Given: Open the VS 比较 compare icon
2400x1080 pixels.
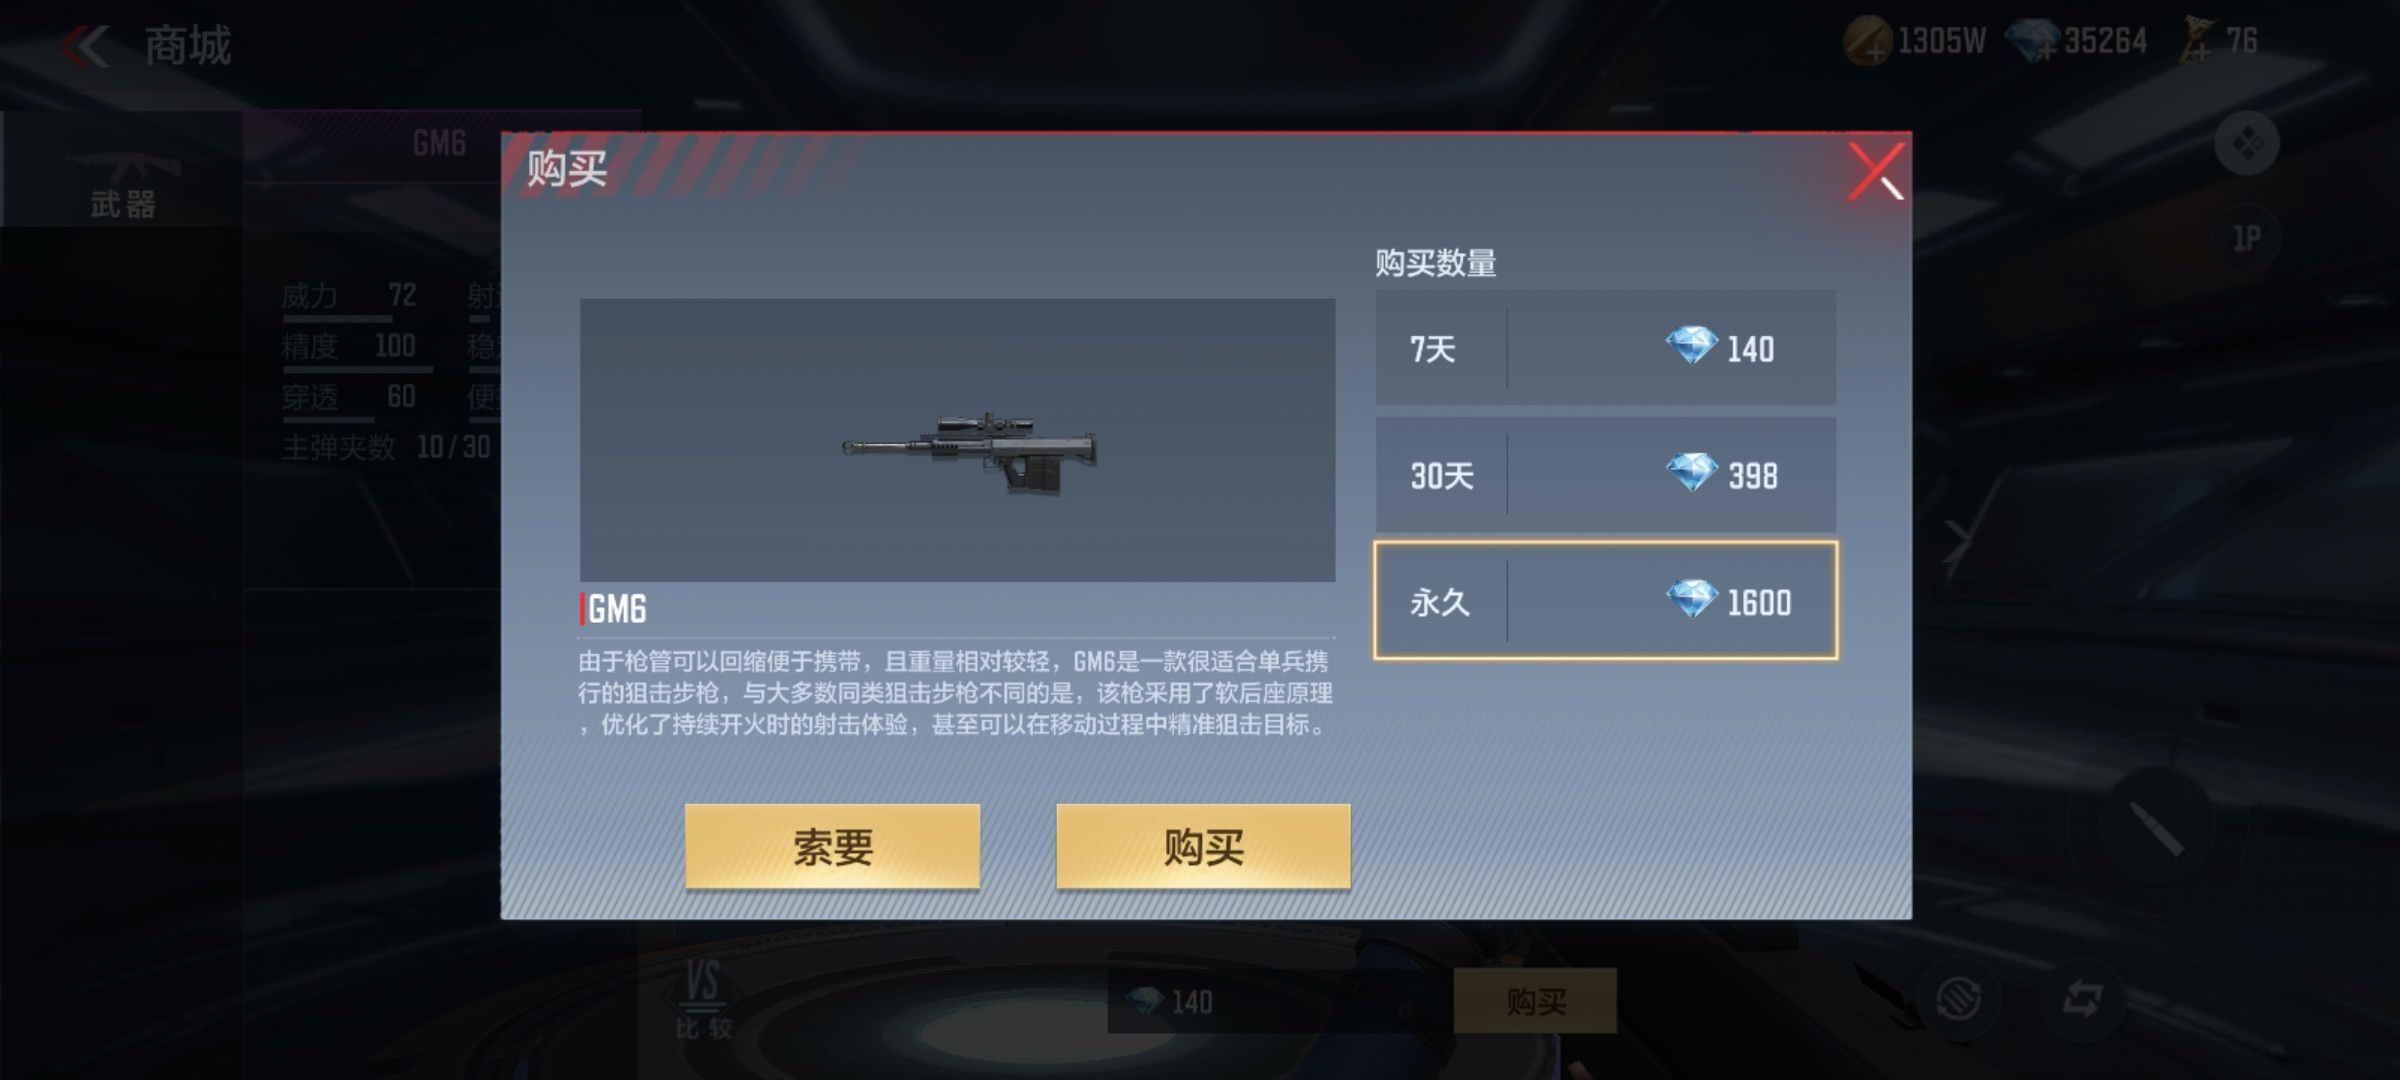Looking at the screenshot, I should (703, 999).
